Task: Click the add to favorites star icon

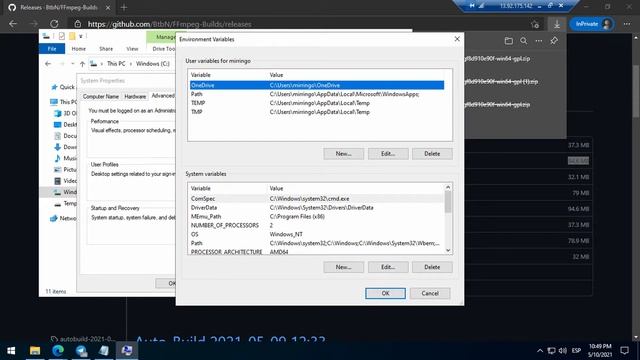Action: (535, 24)
